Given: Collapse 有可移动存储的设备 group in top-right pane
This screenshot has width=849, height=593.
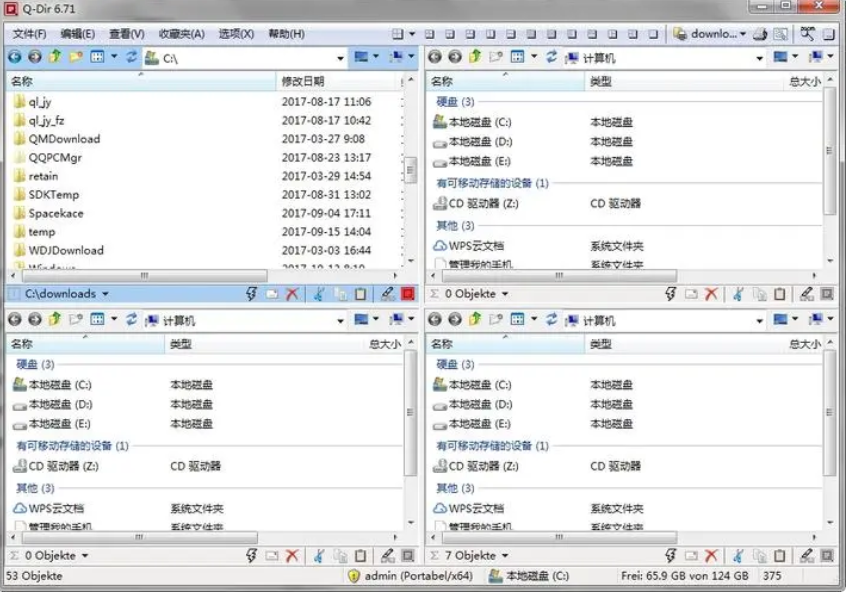Looking at the screenshot, I should click(492, 184).
